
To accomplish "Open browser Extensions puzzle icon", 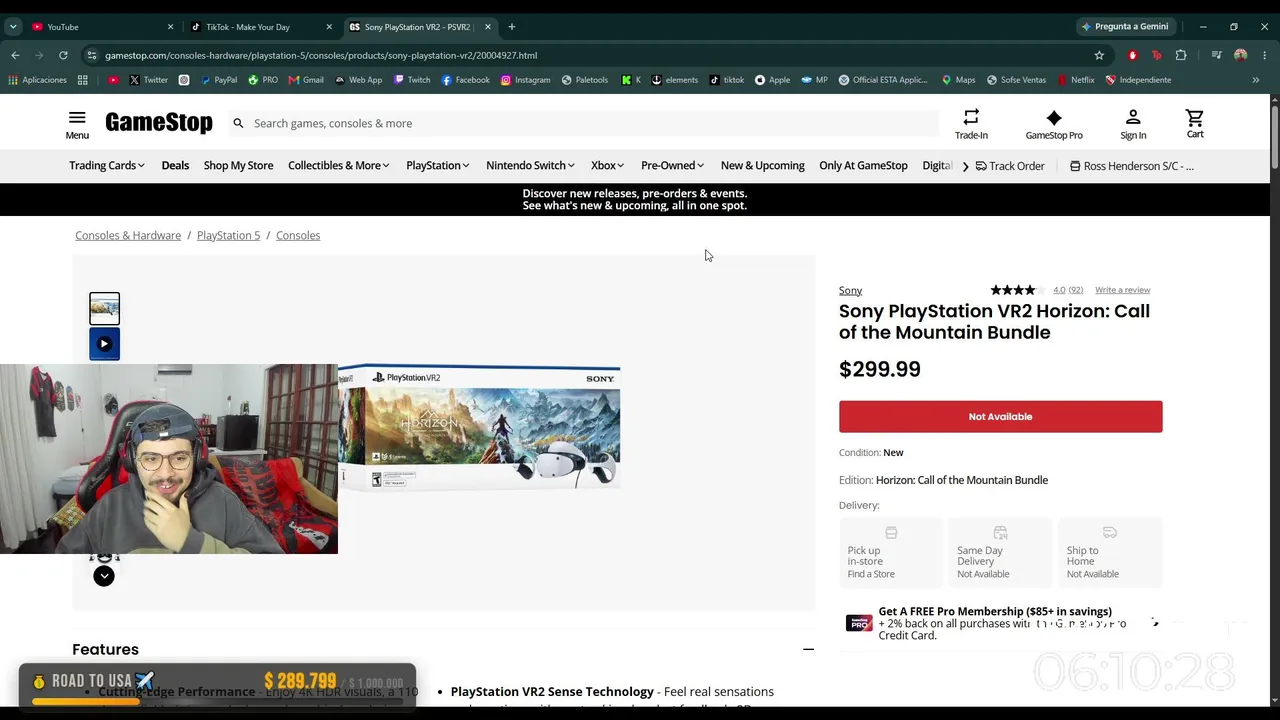I will pyautogui.click(x=1181, y=55).
